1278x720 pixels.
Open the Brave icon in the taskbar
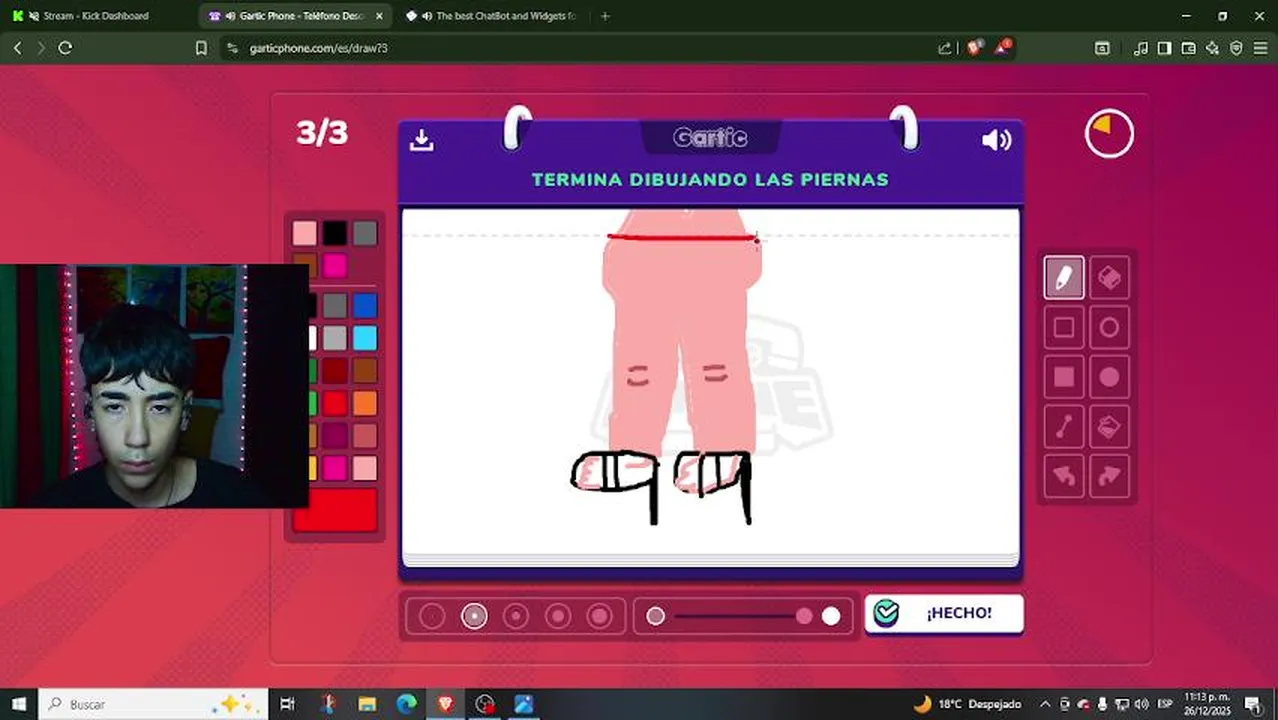click(x=445, y=704)
